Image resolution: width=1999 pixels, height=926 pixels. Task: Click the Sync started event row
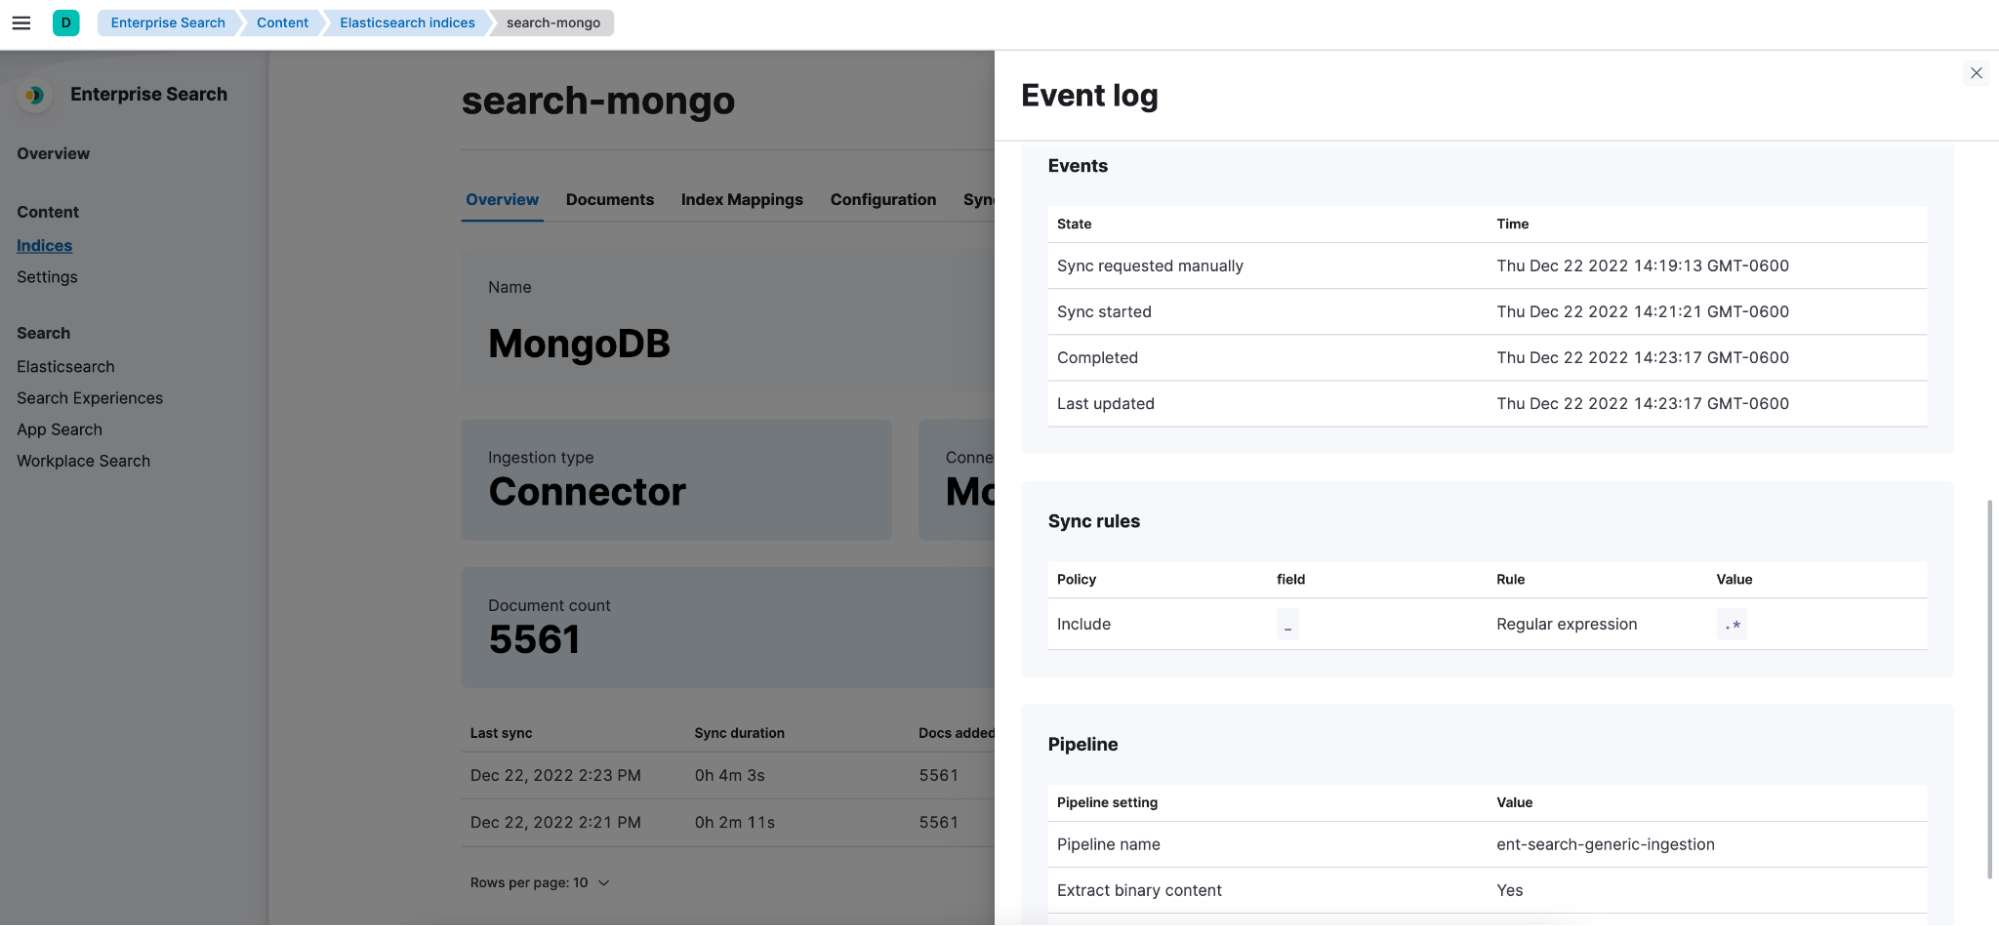[1487, 312]
